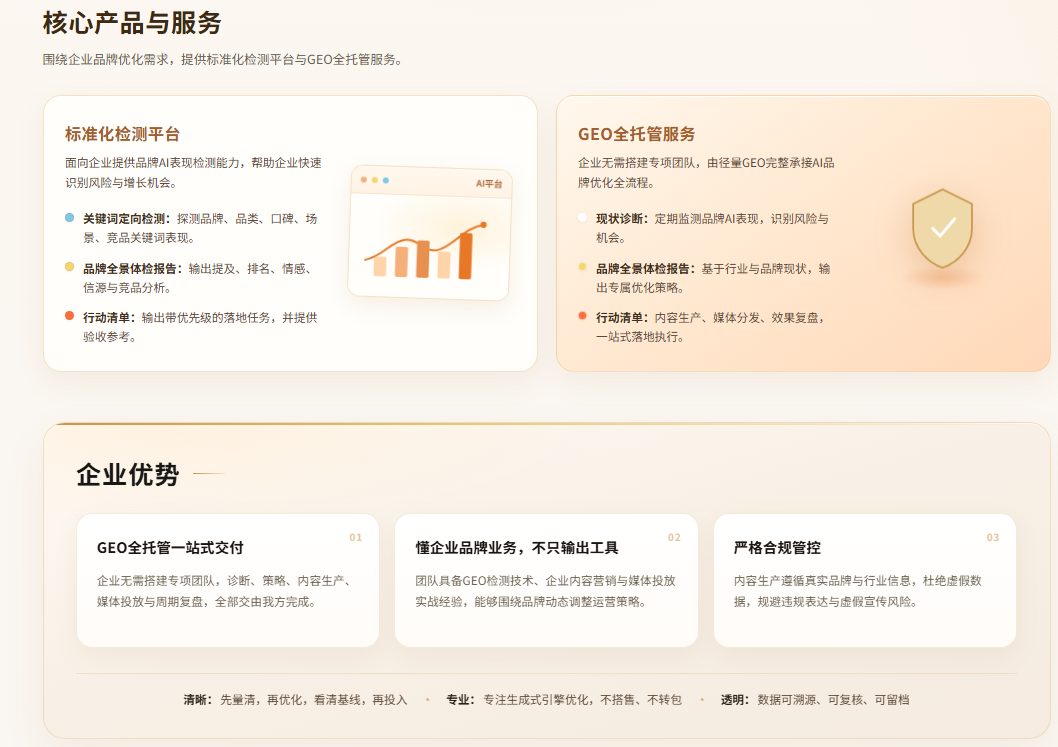This screenshot has height=747, width=1058.
Task: Click the GEO全托管服务 card title
Action: pyautogui.click(x=636, y=134)
